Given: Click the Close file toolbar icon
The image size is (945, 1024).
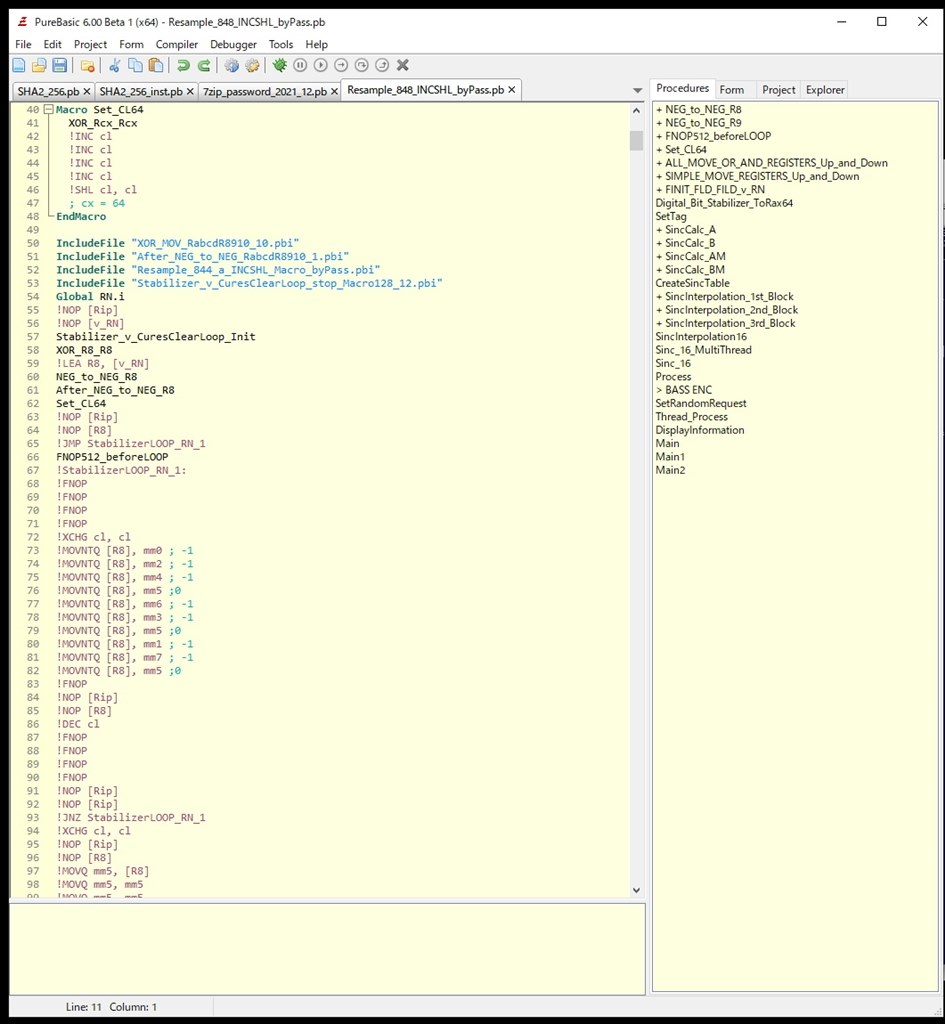Looking at the screenshot, I should 88,65.
